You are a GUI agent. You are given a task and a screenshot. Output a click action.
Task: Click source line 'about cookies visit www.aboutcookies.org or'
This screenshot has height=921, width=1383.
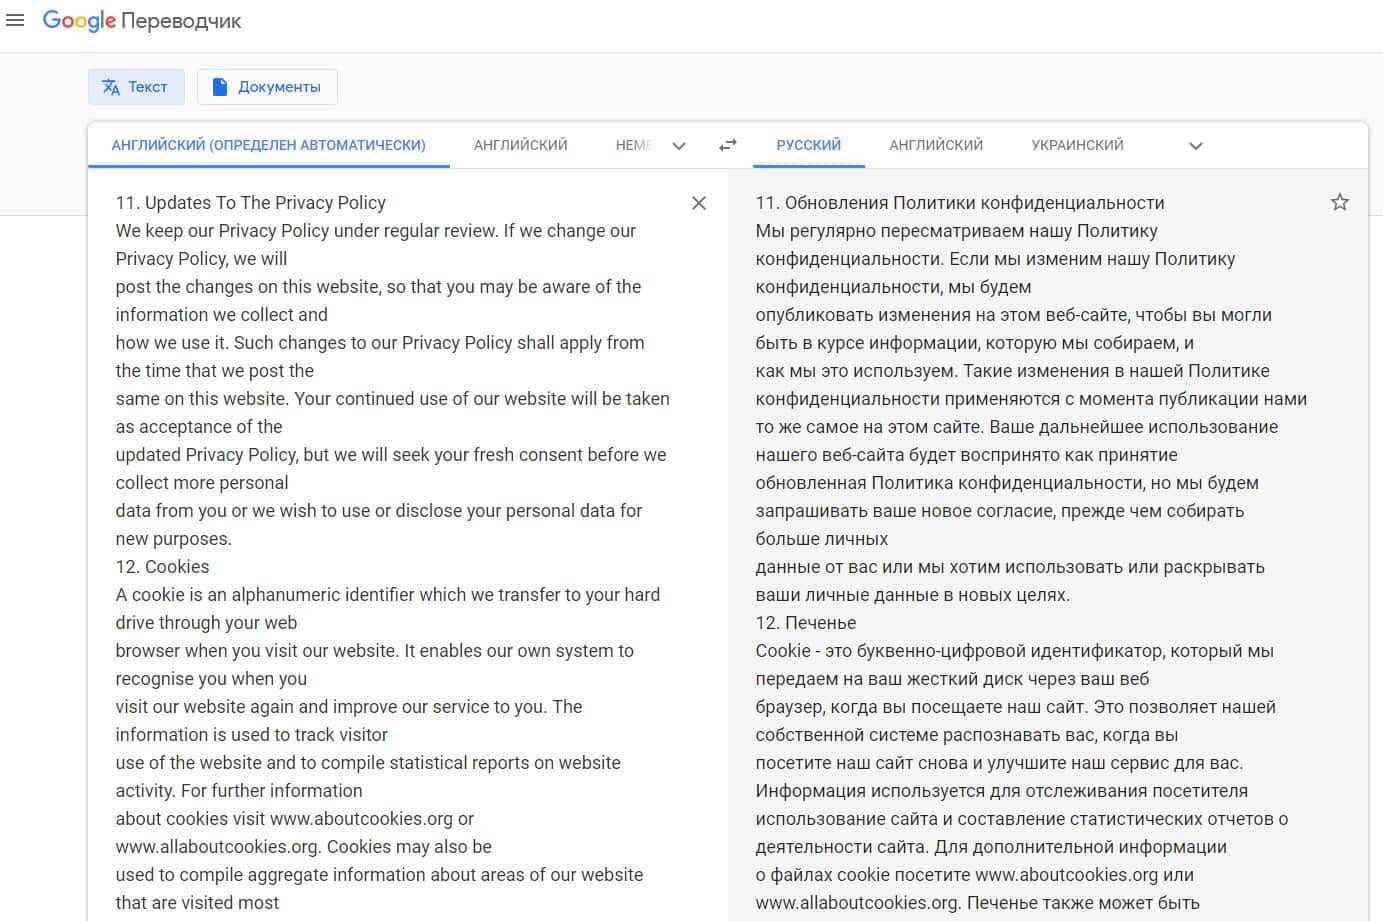pyautogui.click(x=294, y=819)
